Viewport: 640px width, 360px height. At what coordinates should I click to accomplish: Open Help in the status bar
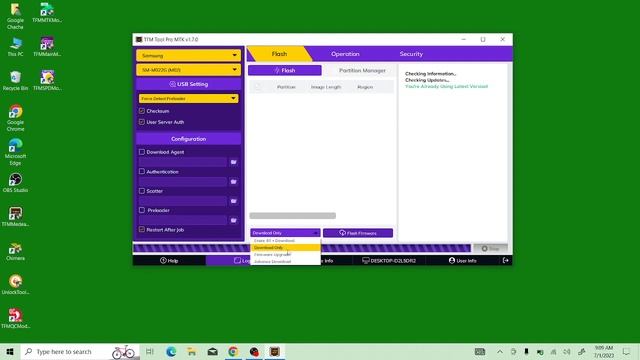click(169, 260)
